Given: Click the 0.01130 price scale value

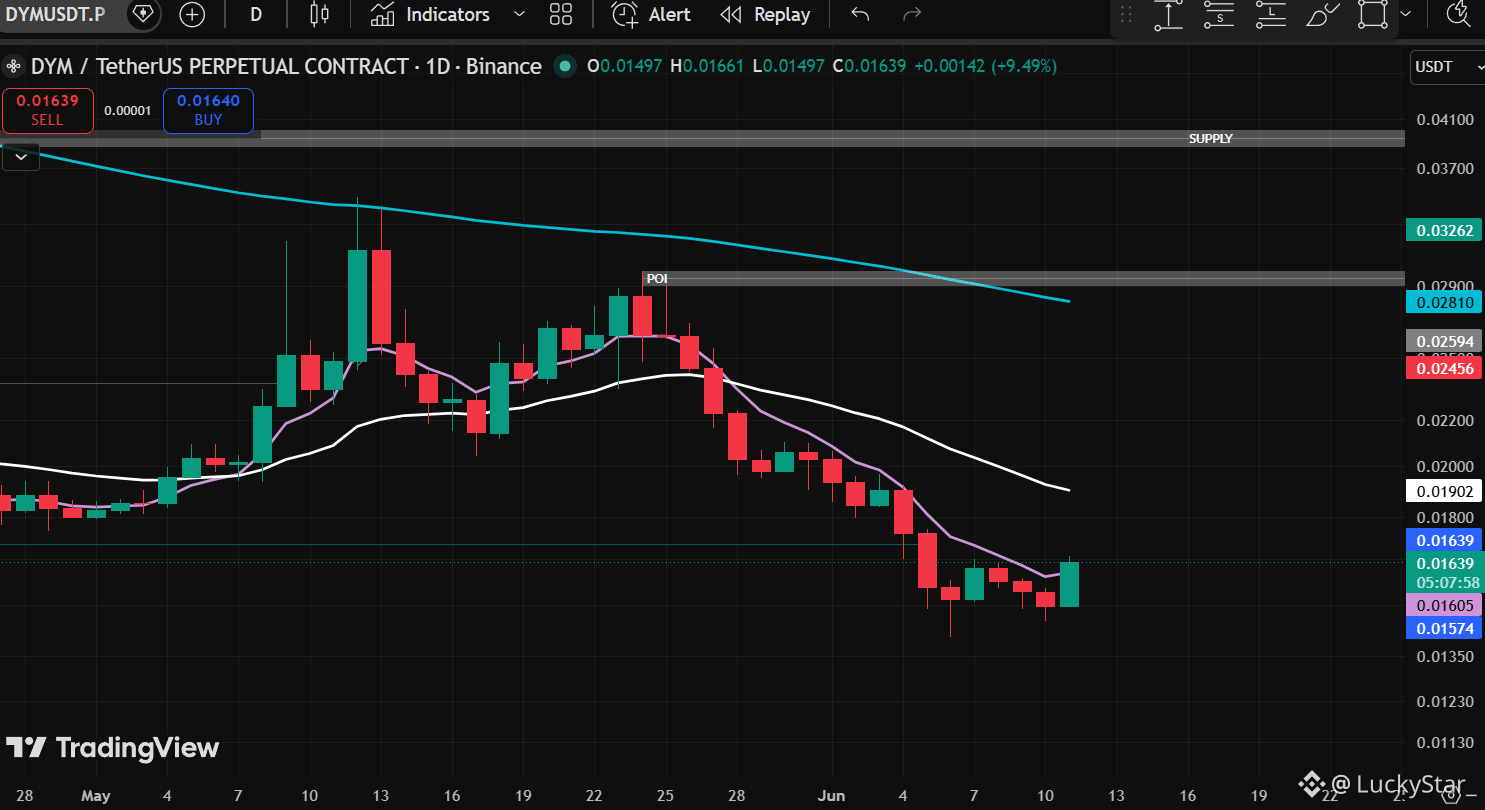Looking at the screenshot, I should 1445,743.
